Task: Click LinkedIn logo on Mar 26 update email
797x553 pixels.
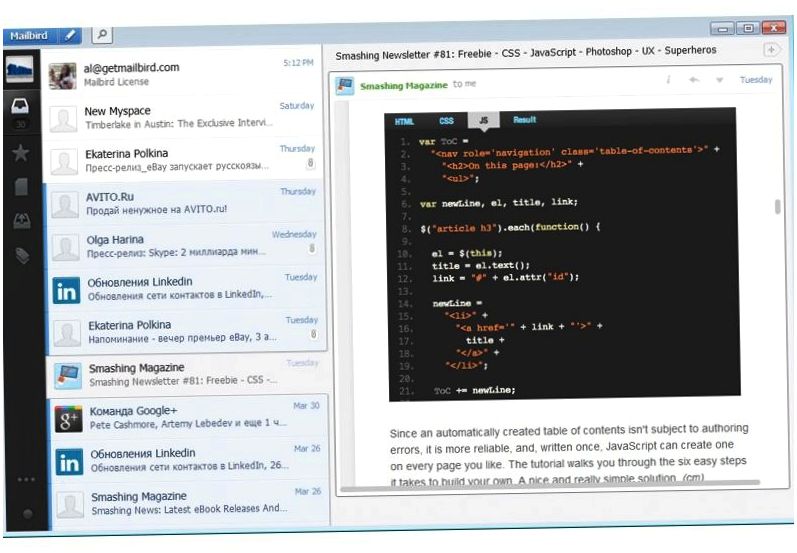Action: tap(70, 462)
